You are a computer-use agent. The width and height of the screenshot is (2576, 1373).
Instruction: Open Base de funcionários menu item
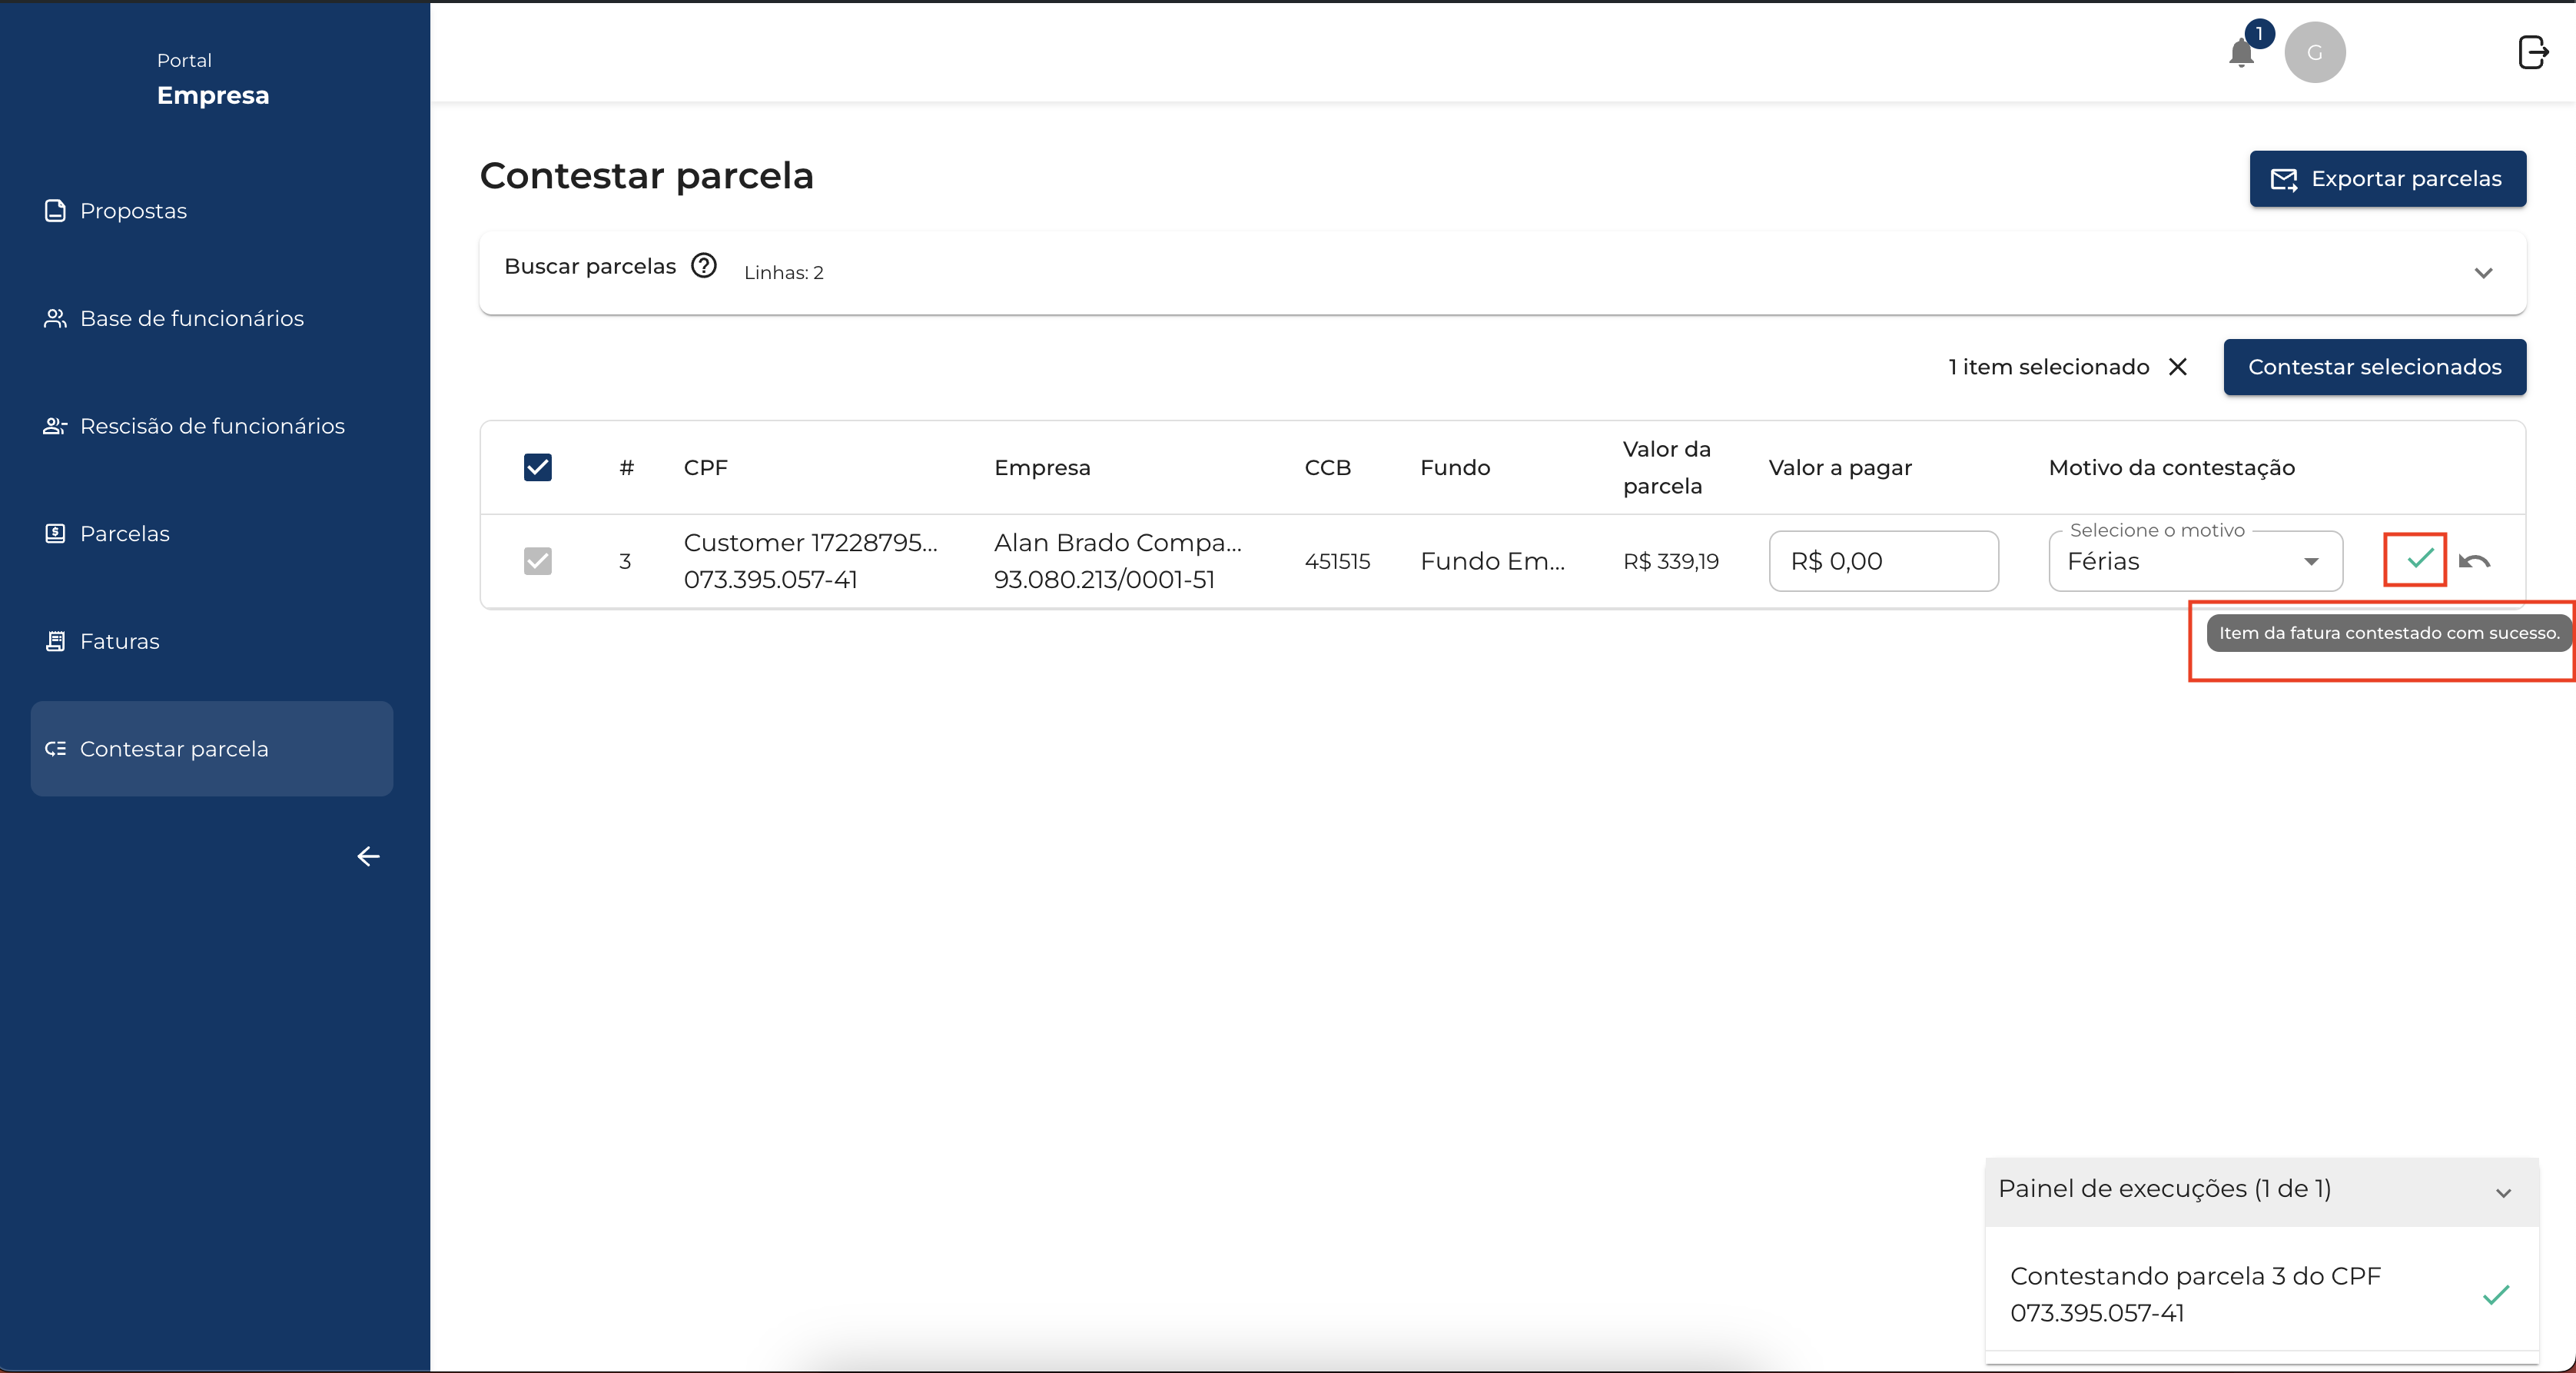(191, 318)
